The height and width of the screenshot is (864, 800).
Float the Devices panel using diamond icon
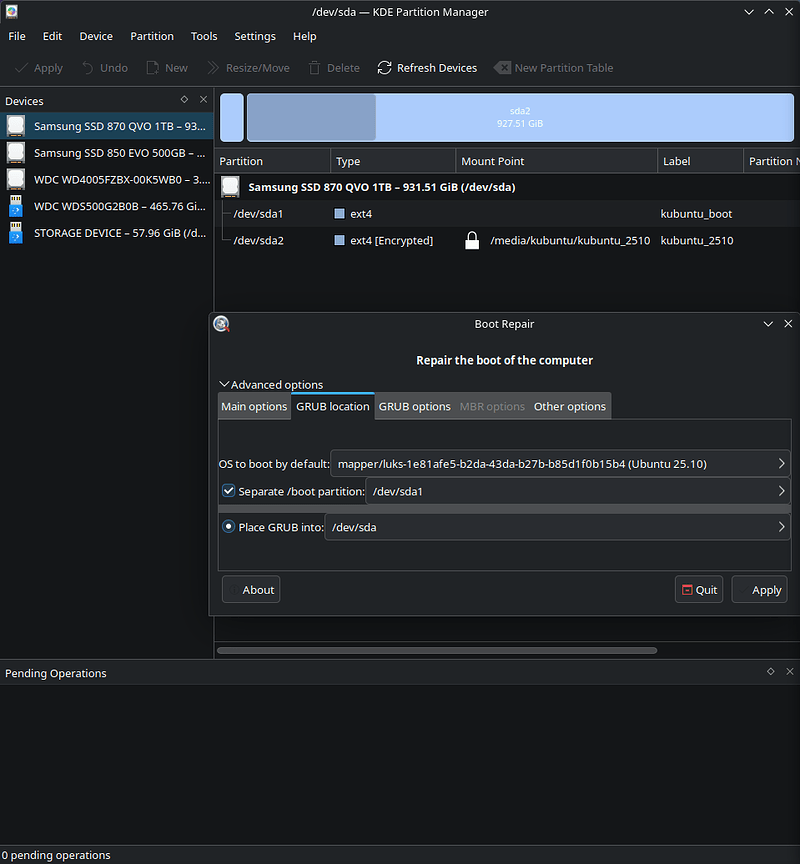[x=184, y=100]
